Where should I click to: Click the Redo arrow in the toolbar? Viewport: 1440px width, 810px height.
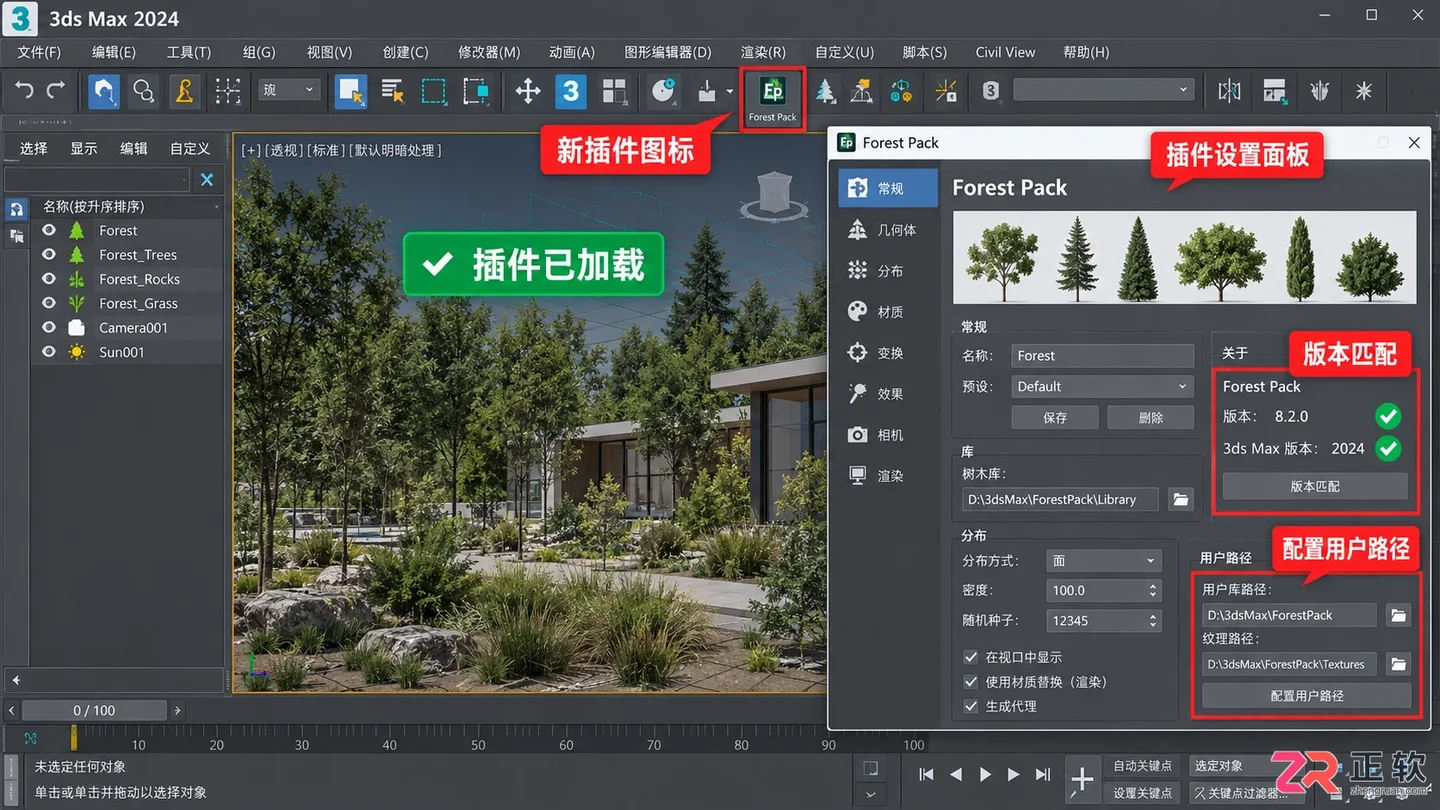pyautogui.click(x=57, y=91)
